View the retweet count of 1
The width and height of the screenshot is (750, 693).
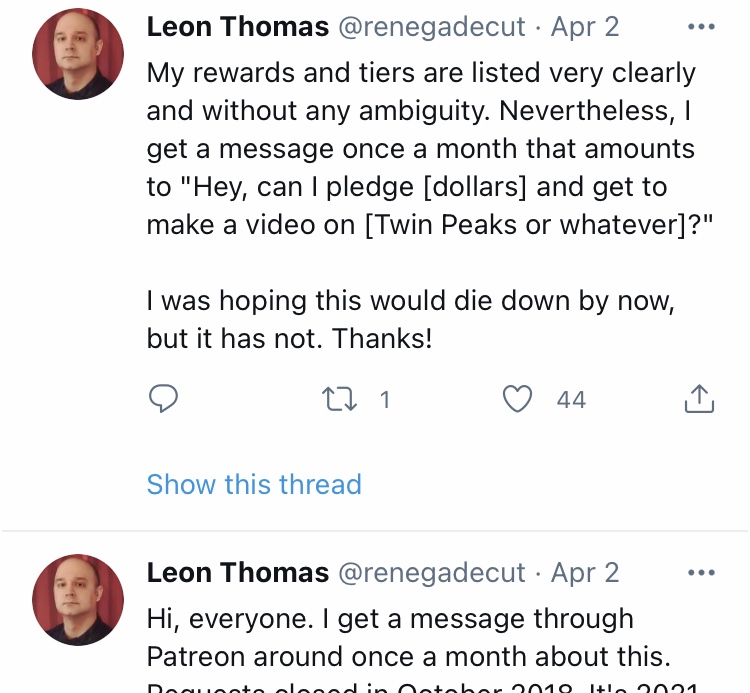[x=385, y=399]
